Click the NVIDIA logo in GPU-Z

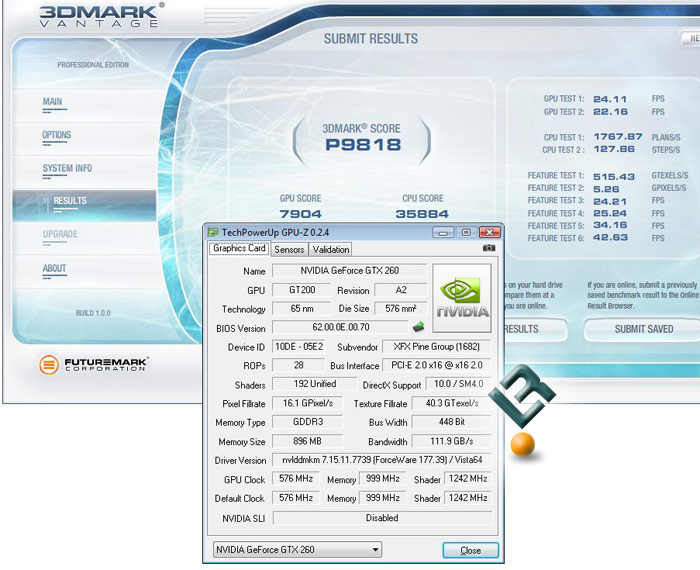coord(462,298)
